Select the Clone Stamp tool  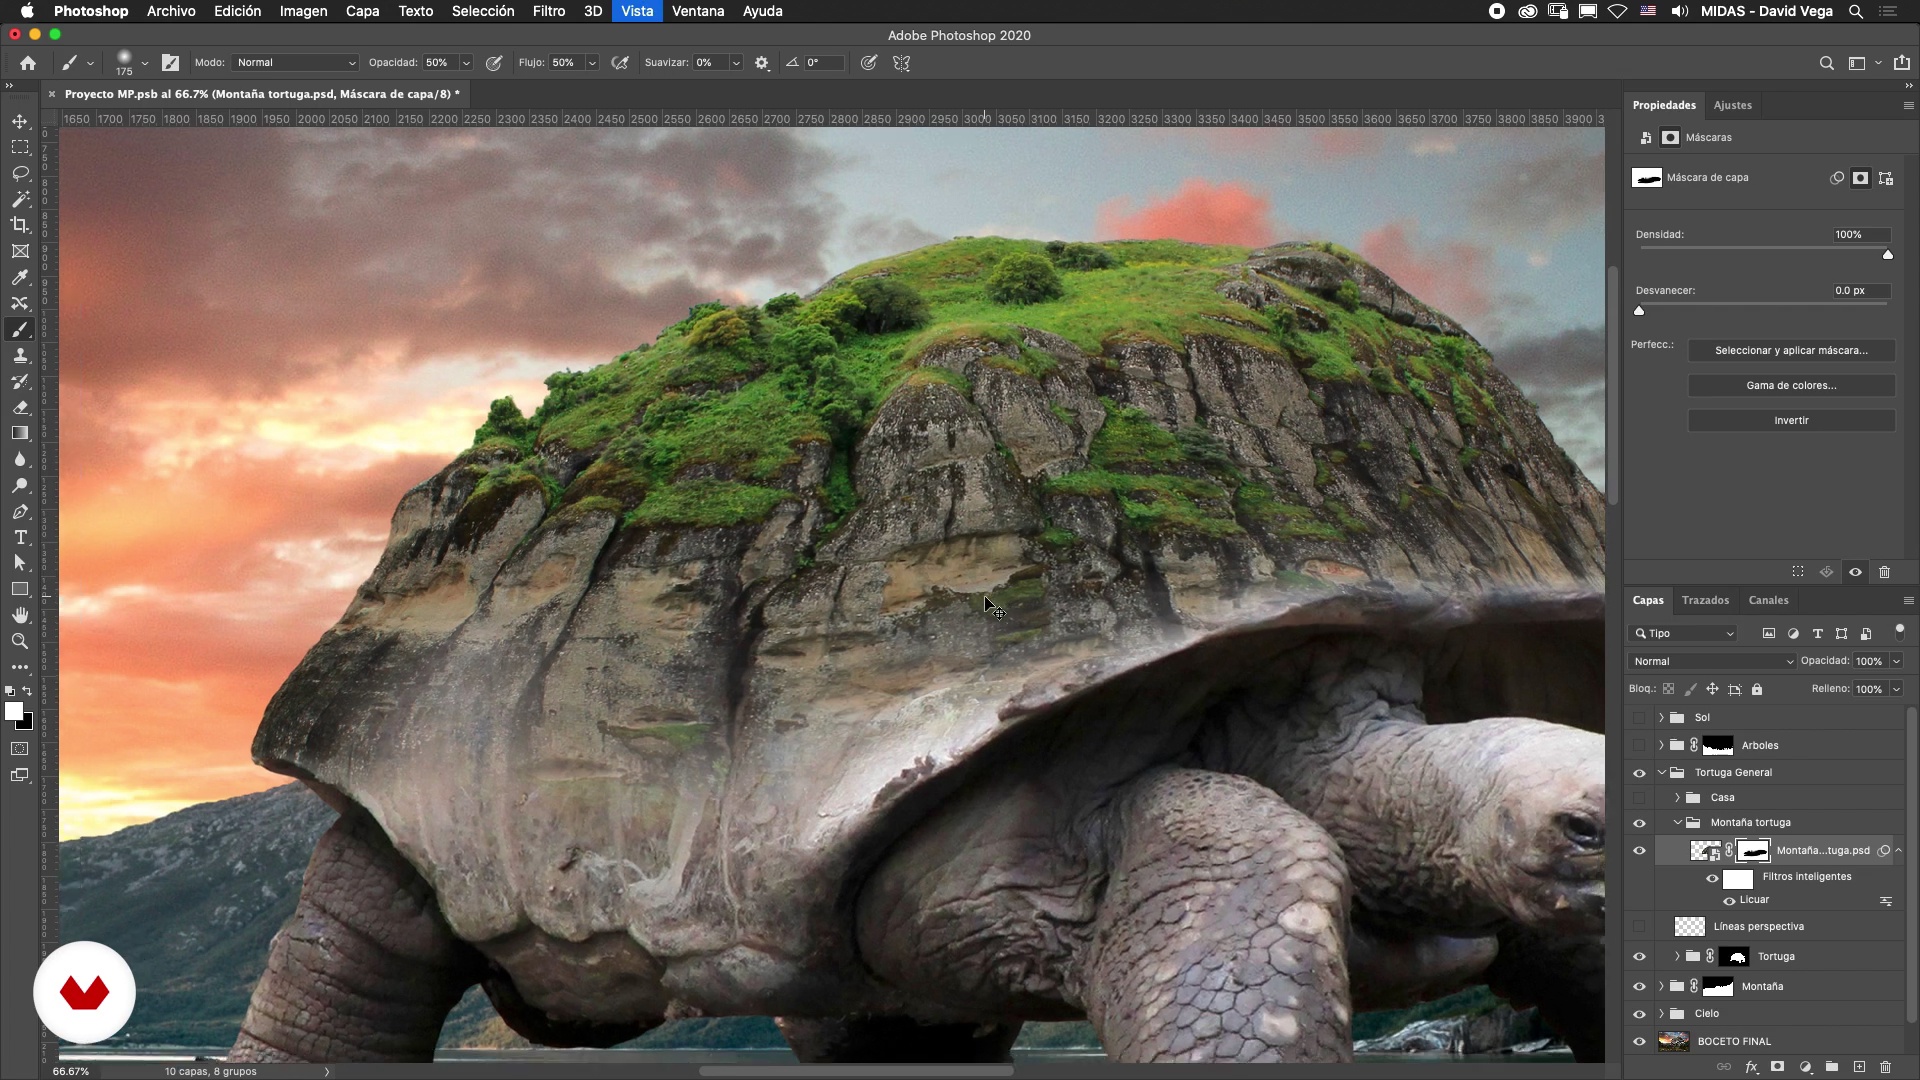tap(20, 356)
